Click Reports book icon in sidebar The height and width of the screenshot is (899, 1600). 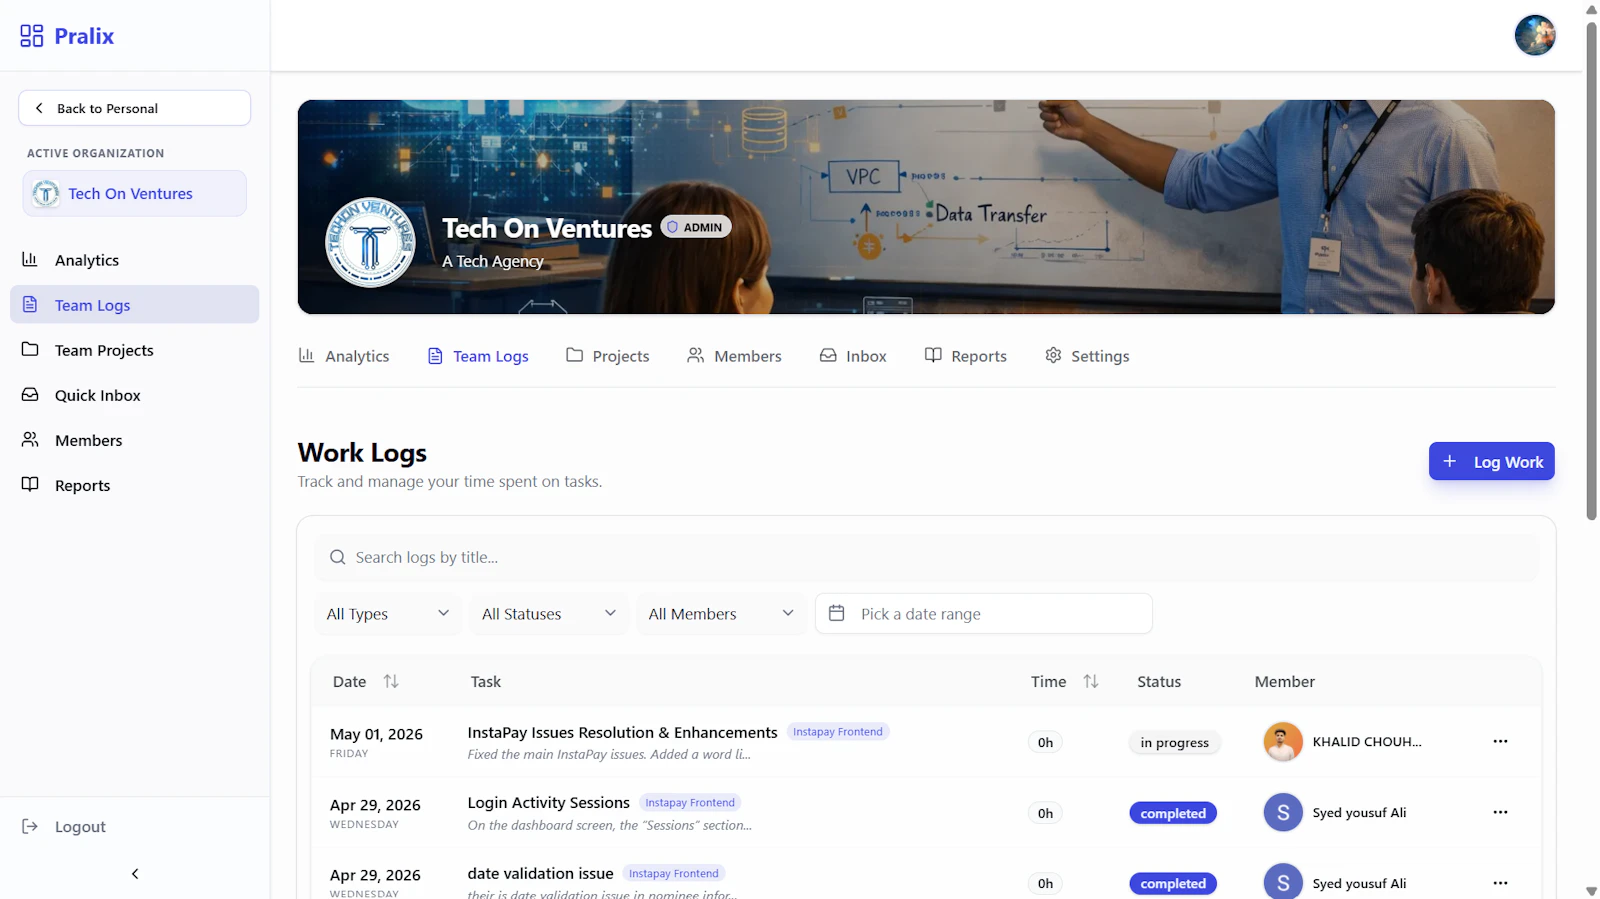pos(30,484)
